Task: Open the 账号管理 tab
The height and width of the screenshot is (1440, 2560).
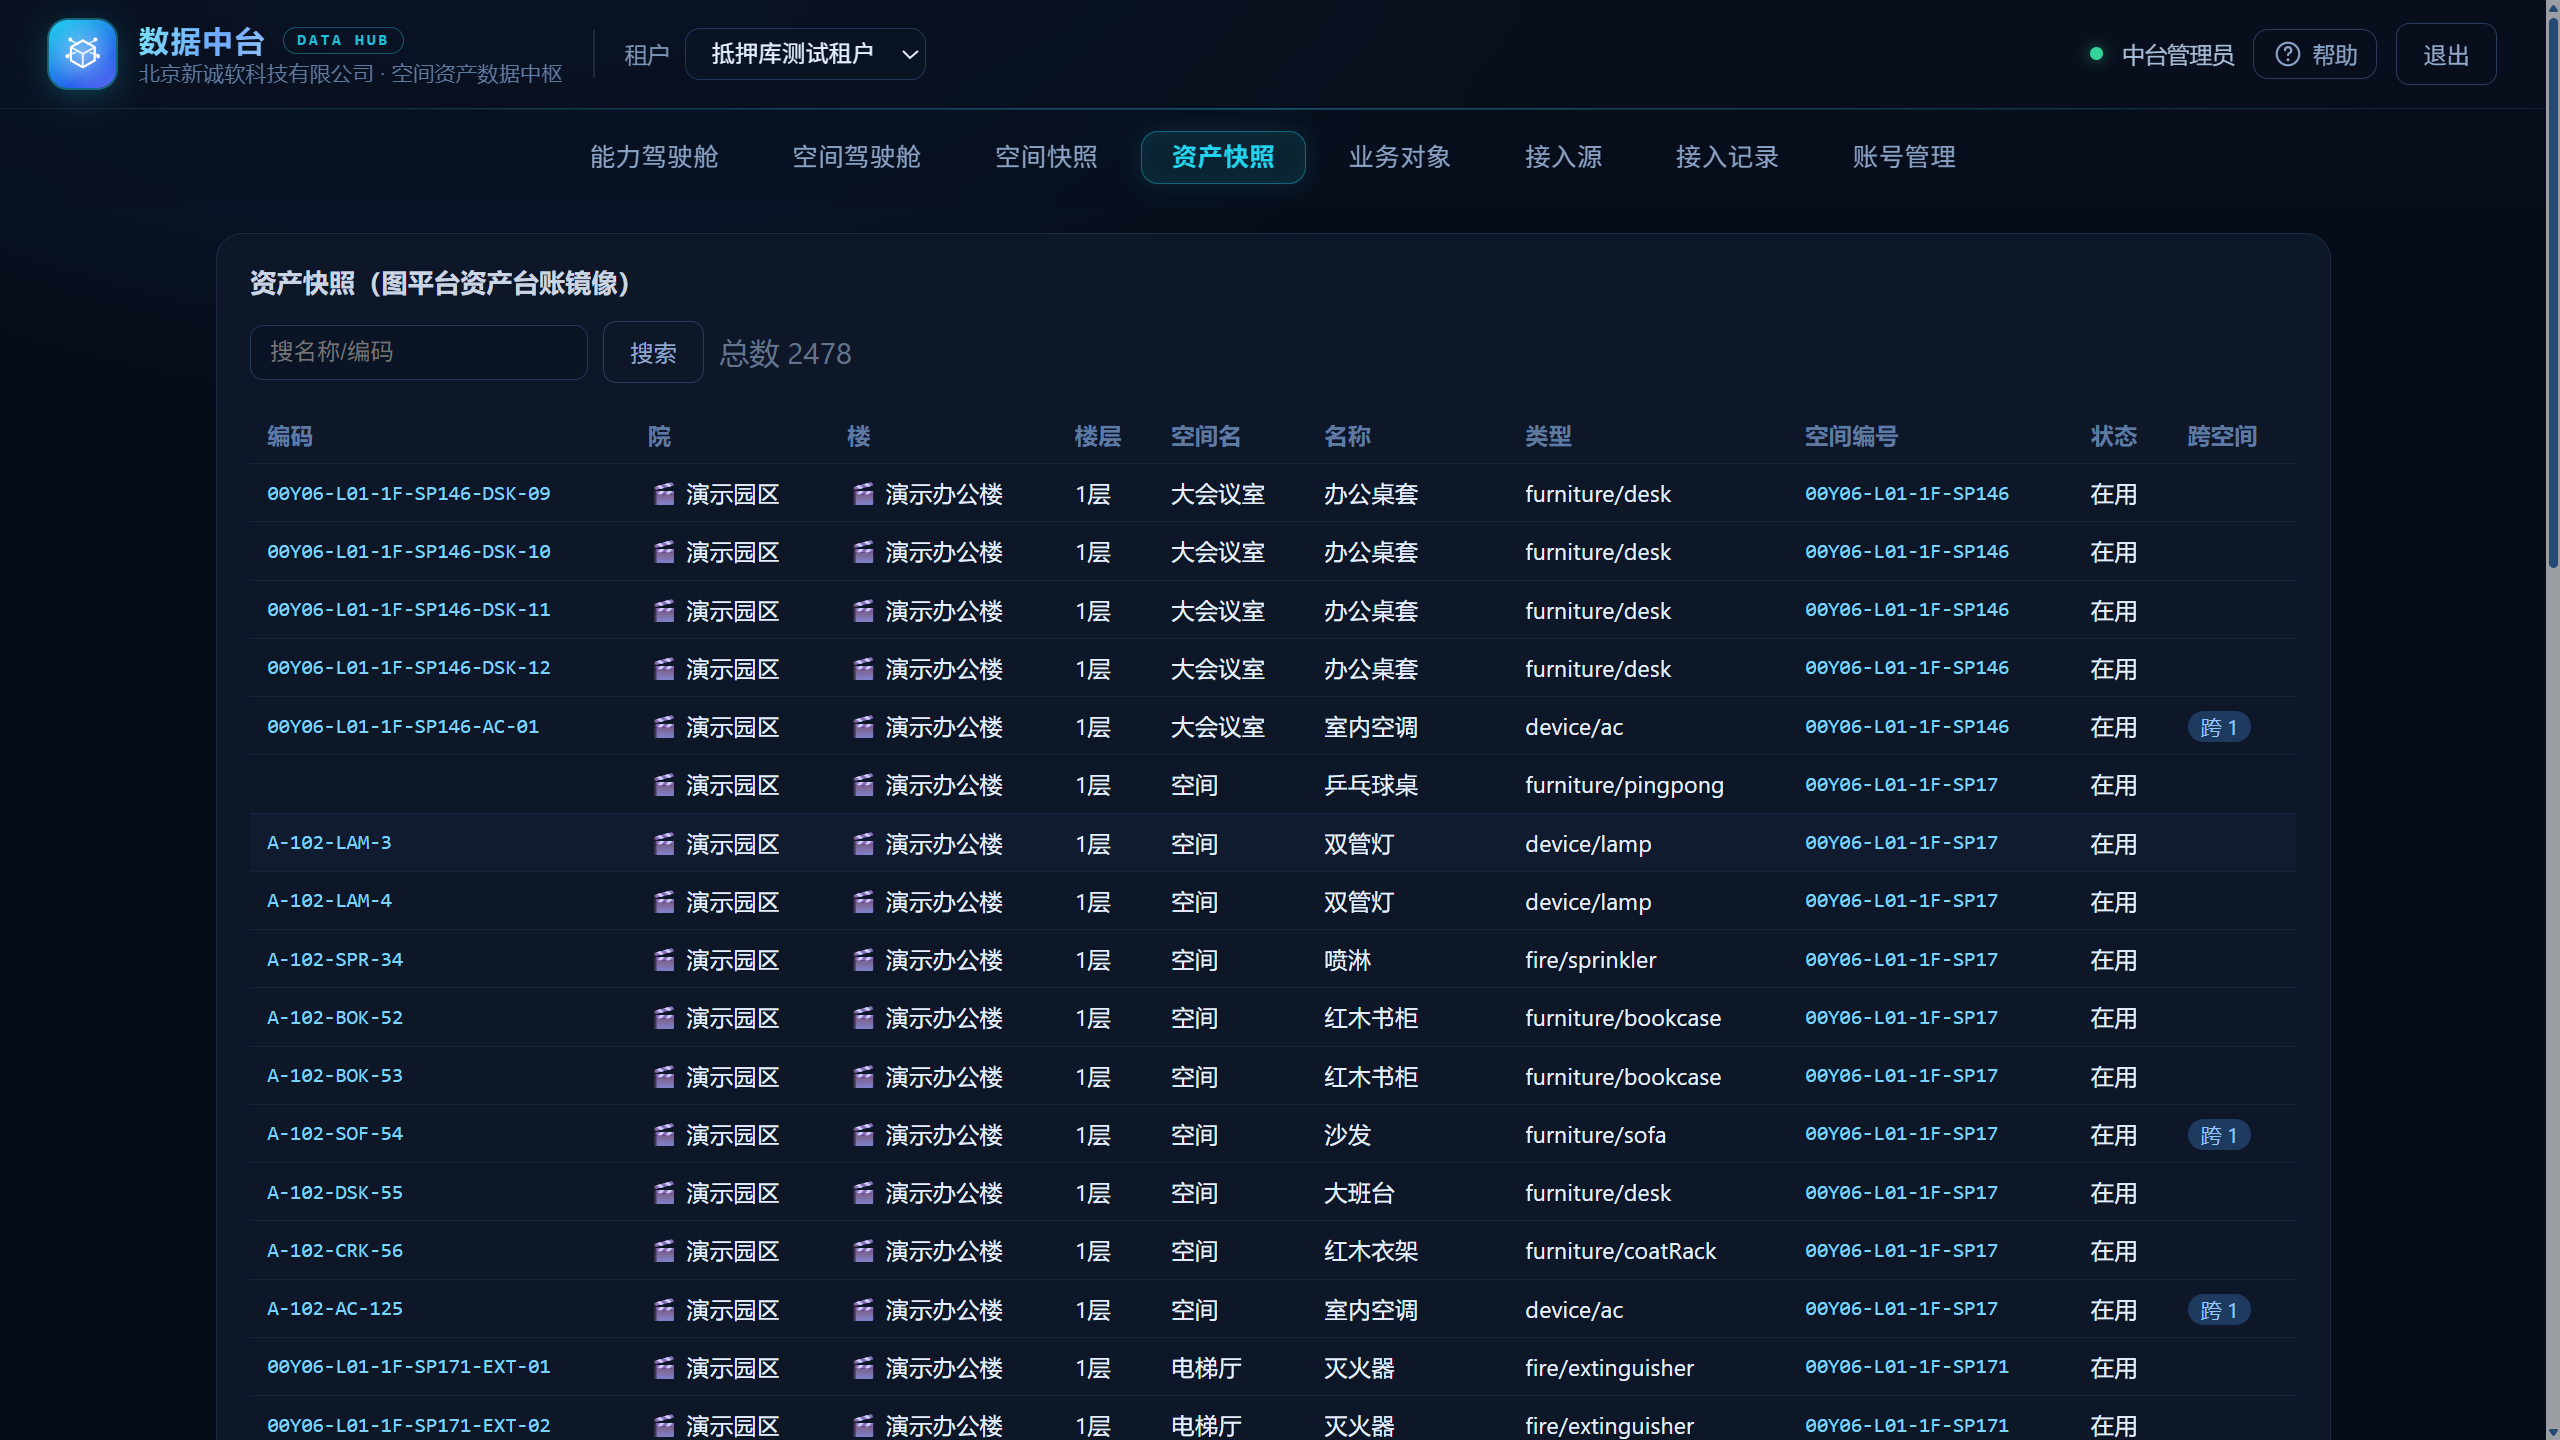Action: (1903, 157)
